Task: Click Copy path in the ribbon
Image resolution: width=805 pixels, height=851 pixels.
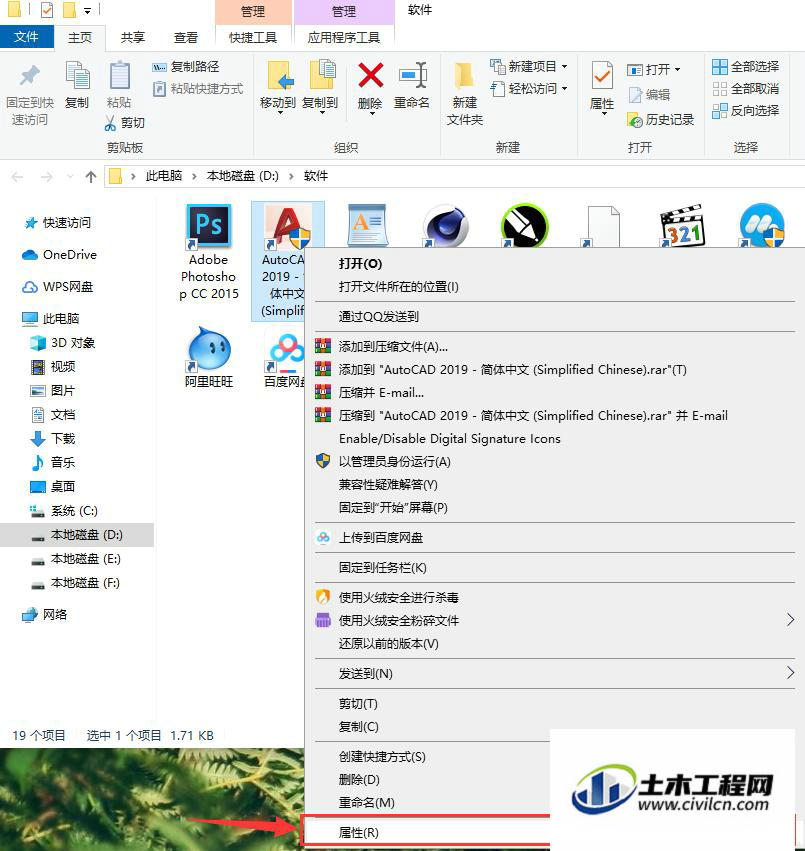Action: pos(186,67)
